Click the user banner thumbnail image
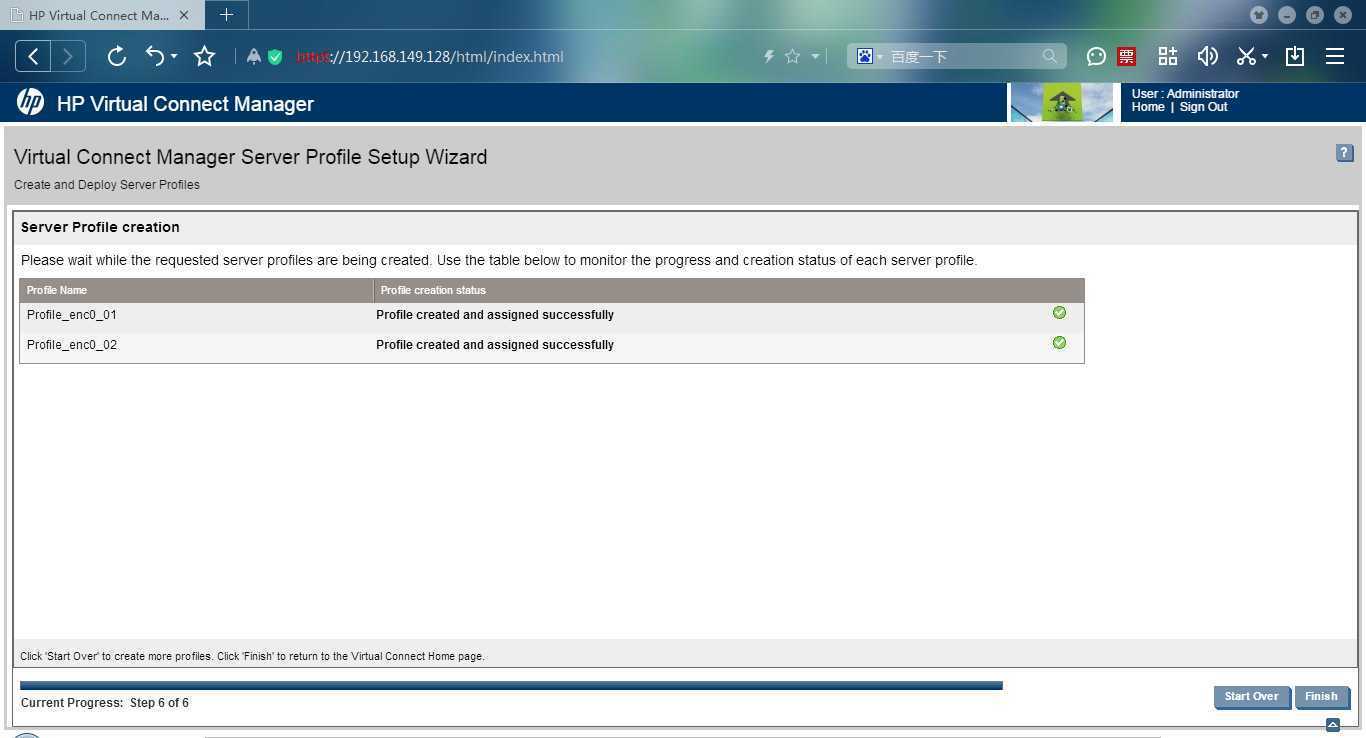Viewport: 1366px width, 738px height. tap(1063, 102)
